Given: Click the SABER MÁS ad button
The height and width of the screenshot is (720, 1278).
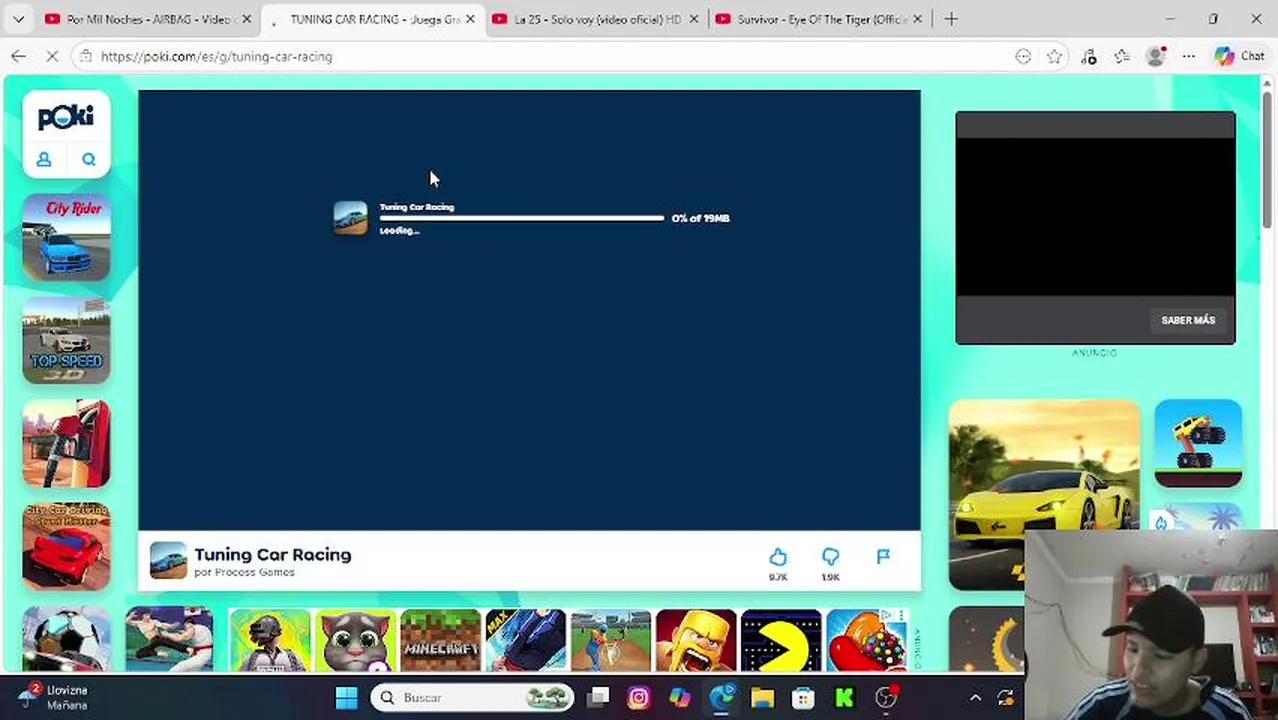Looking at the screenshot, I should click(x=1188, y=320).
